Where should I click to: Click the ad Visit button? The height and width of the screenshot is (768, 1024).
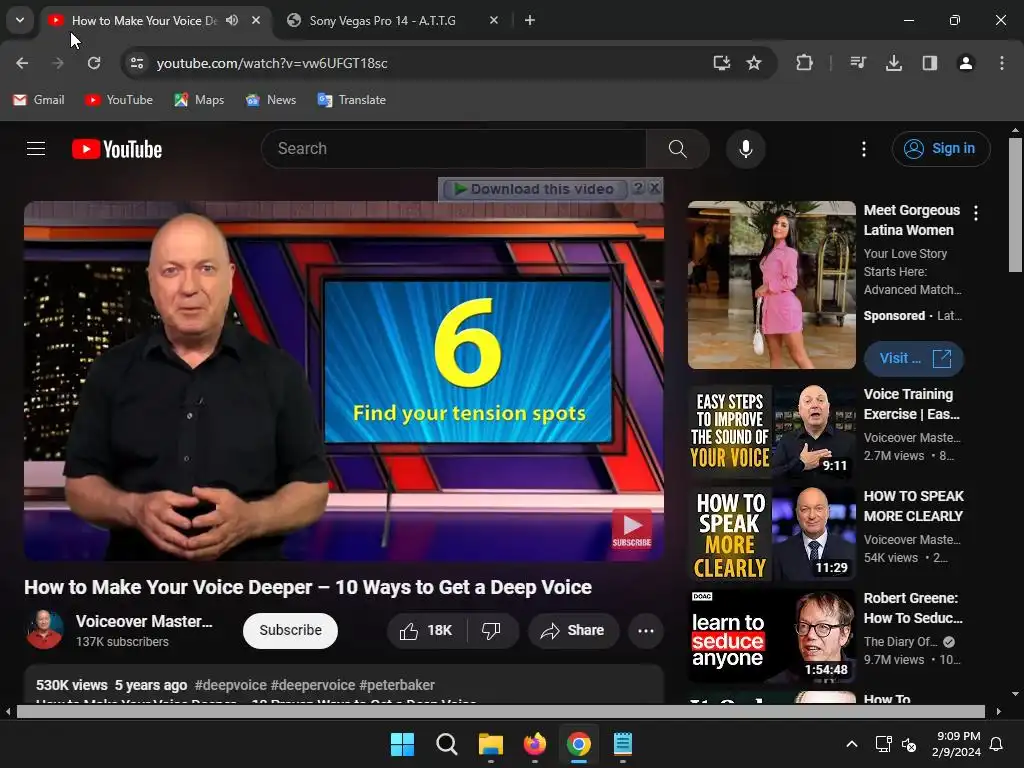[x=914, y=359]
